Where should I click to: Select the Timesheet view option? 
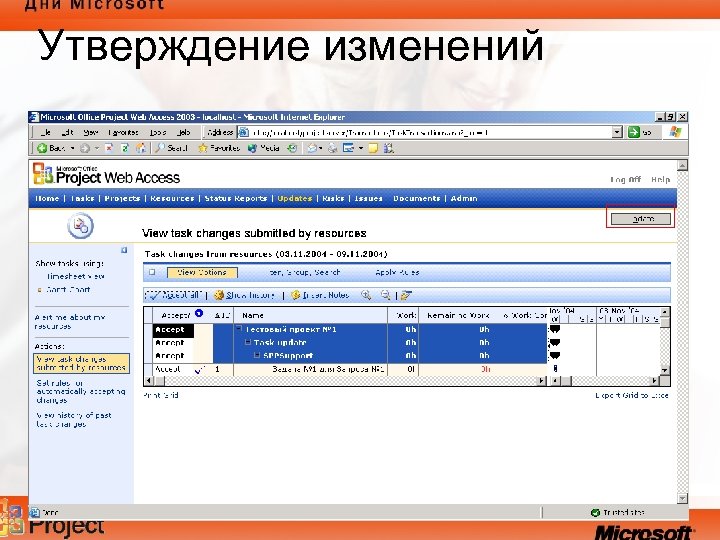(x=75, y=276)
